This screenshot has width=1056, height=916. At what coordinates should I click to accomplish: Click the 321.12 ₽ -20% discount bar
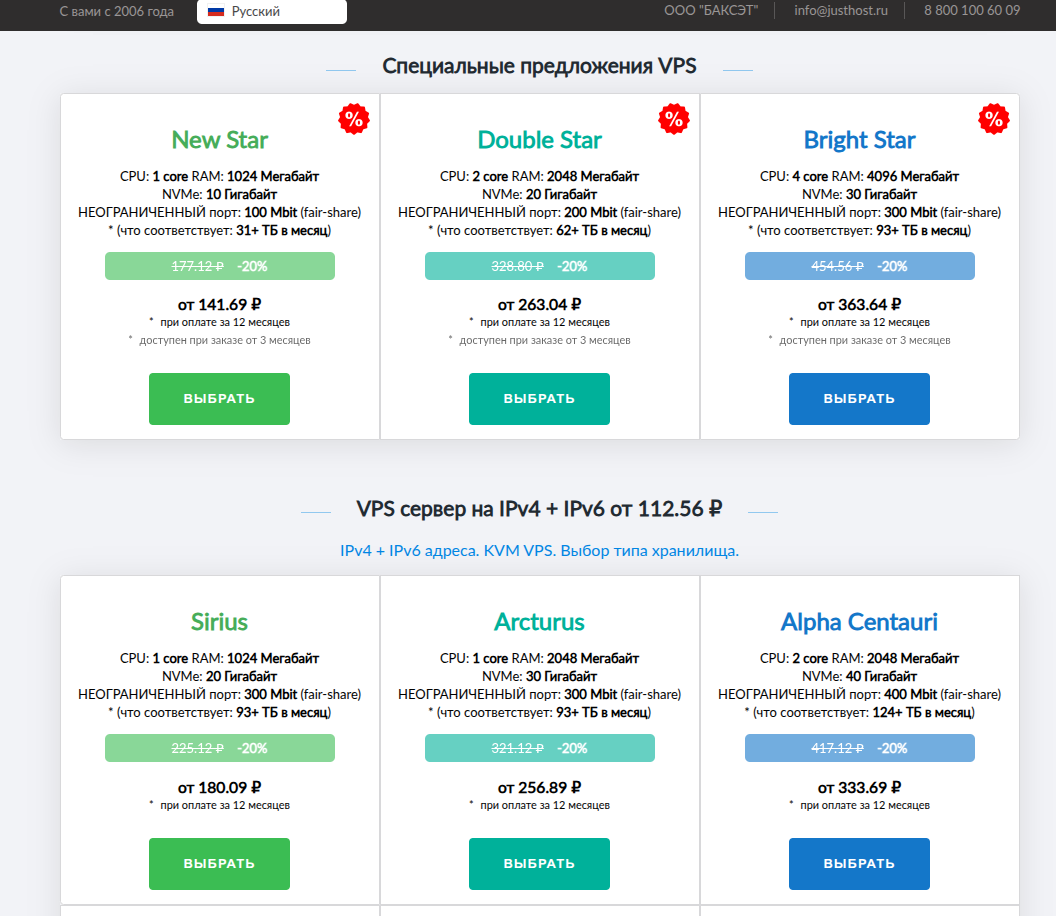539,748
